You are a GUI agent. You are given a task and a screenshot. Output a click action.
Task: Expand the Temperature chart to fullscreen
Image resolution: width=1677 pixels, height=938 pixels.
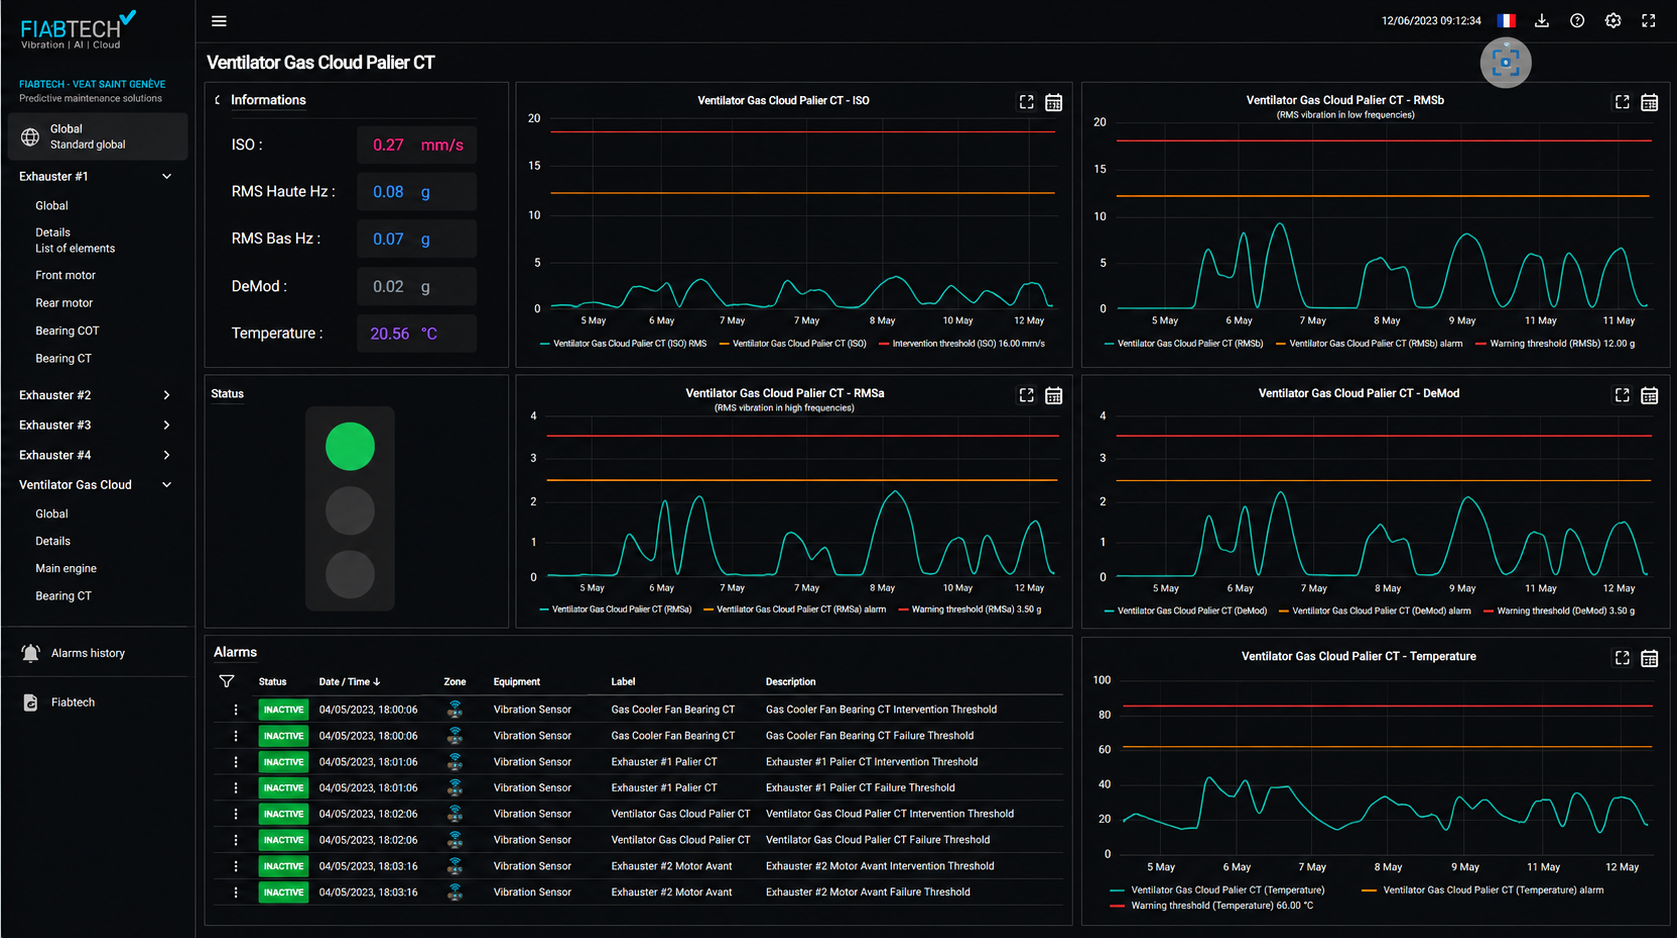(1622, 658)
